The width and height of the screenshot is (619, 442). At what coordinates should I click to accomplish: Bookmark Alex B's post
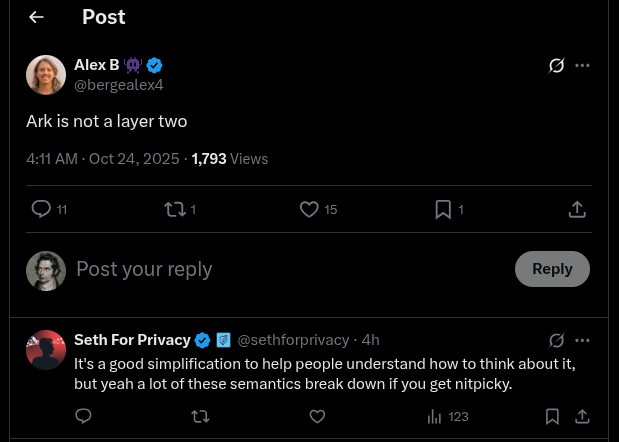pyautogui.click(x=443, y=209)
